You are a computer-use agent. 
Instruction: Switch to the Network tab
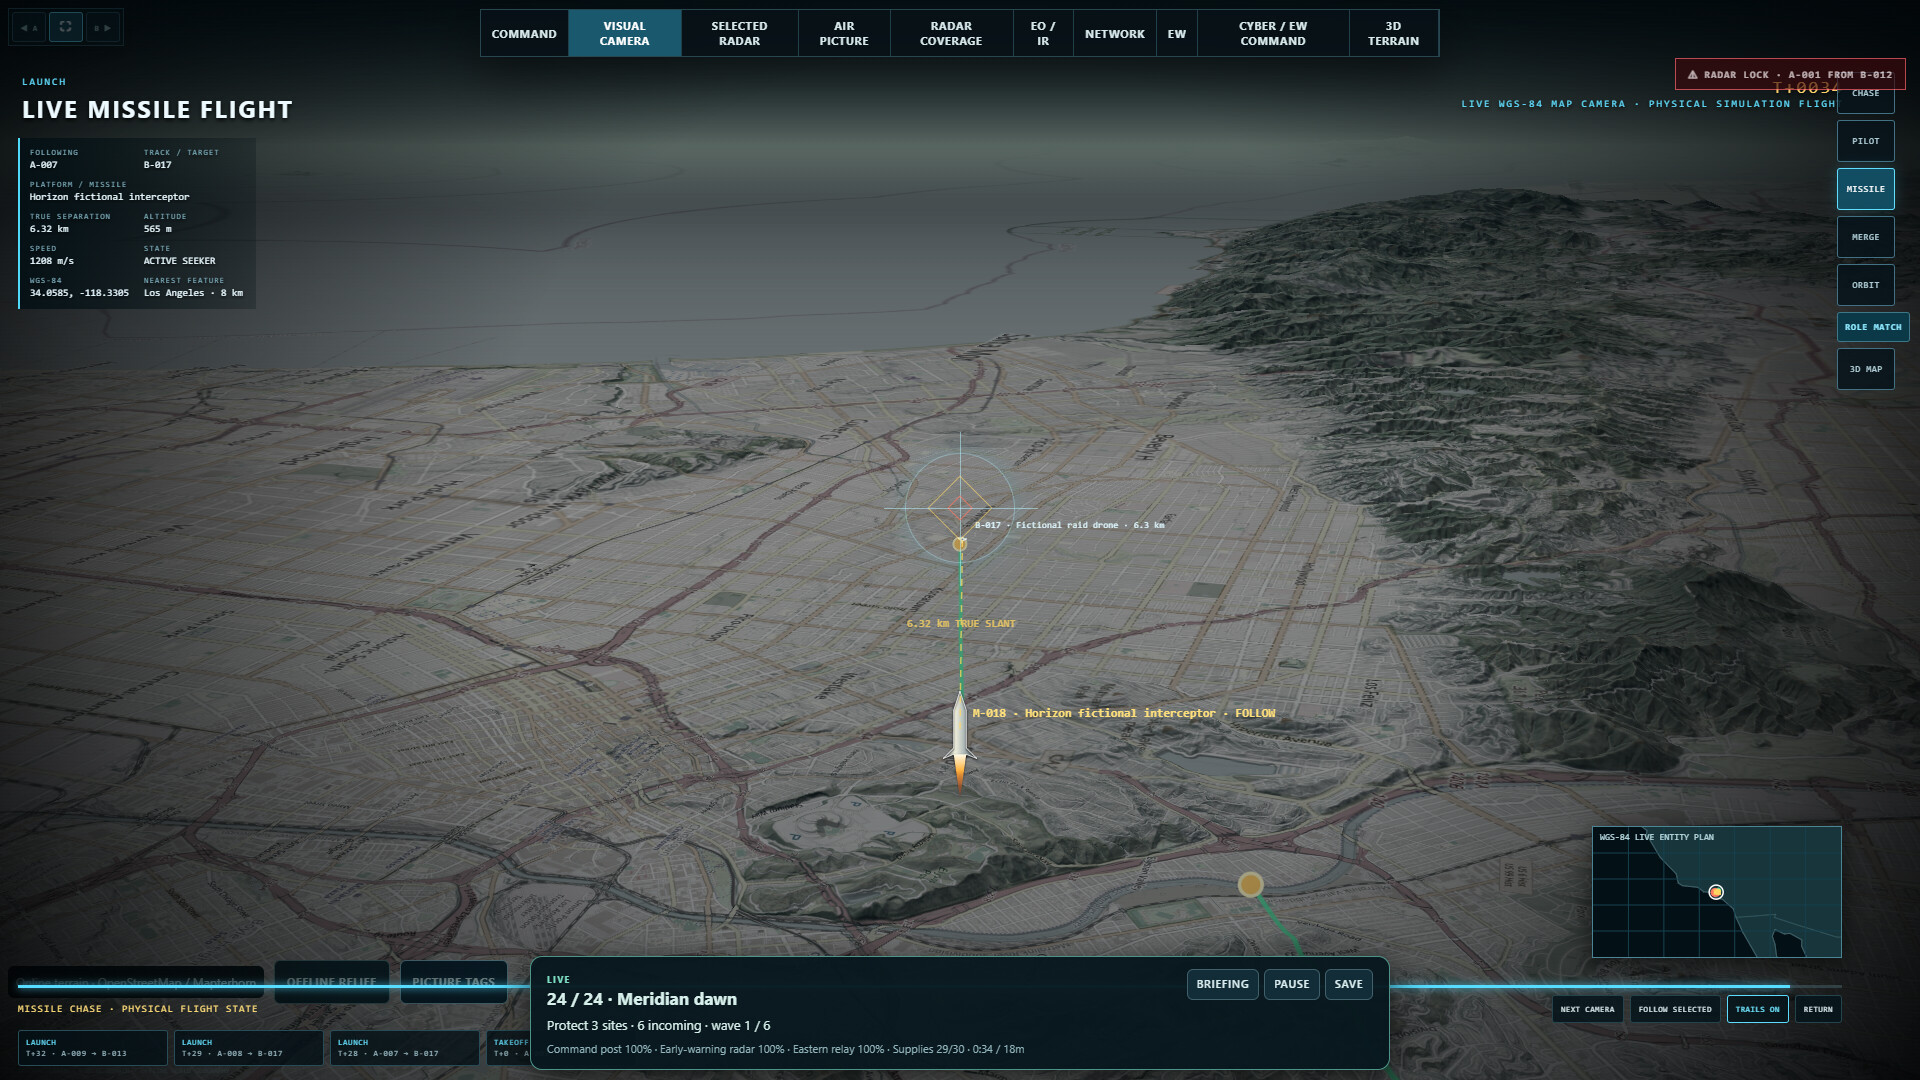[1115, 33]
